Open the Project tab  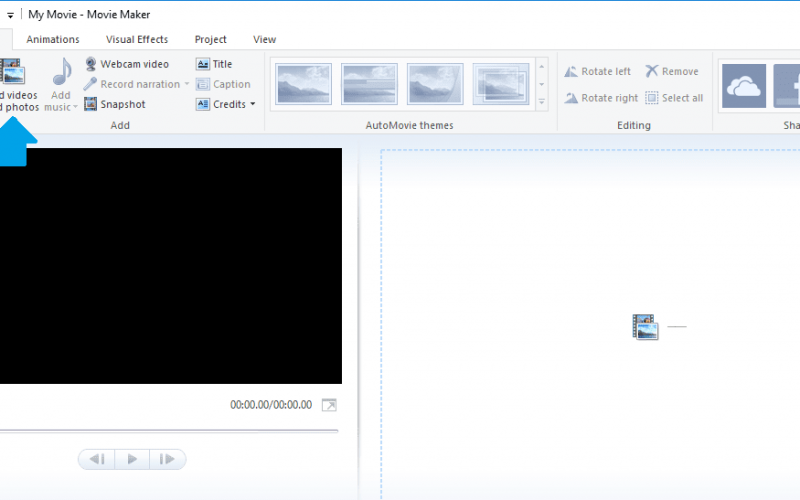(x=210, y=39)
